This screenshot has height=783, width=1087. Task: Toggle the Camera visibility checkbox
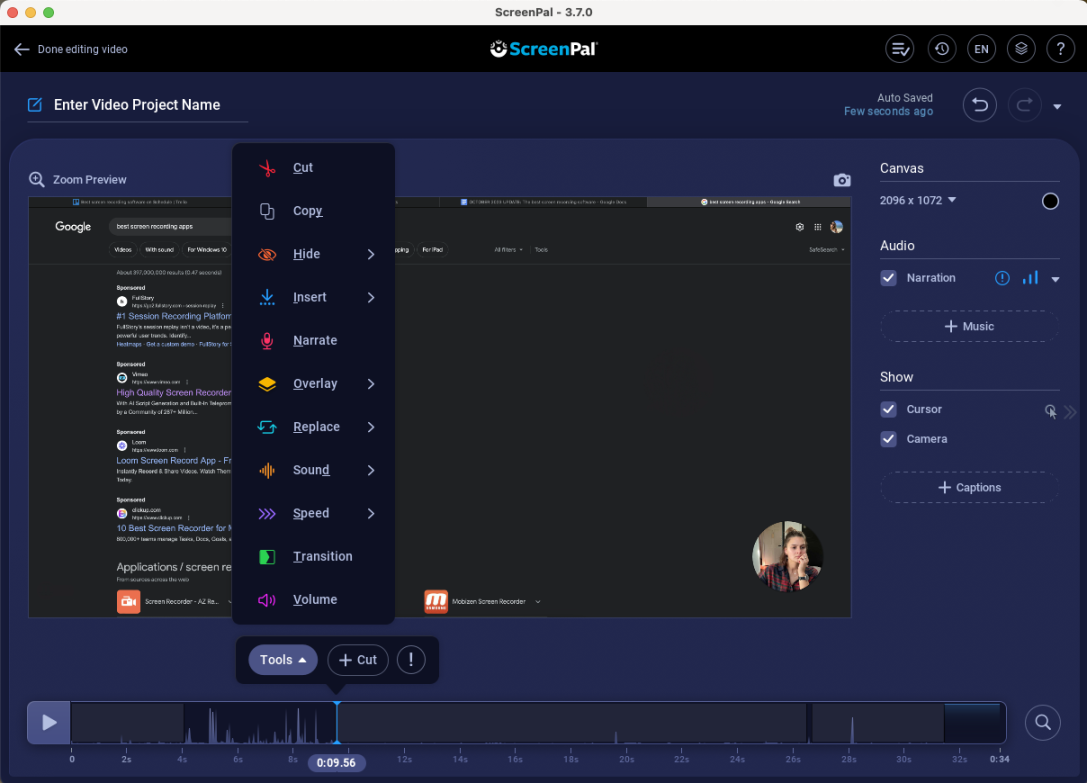pos(888,439)
